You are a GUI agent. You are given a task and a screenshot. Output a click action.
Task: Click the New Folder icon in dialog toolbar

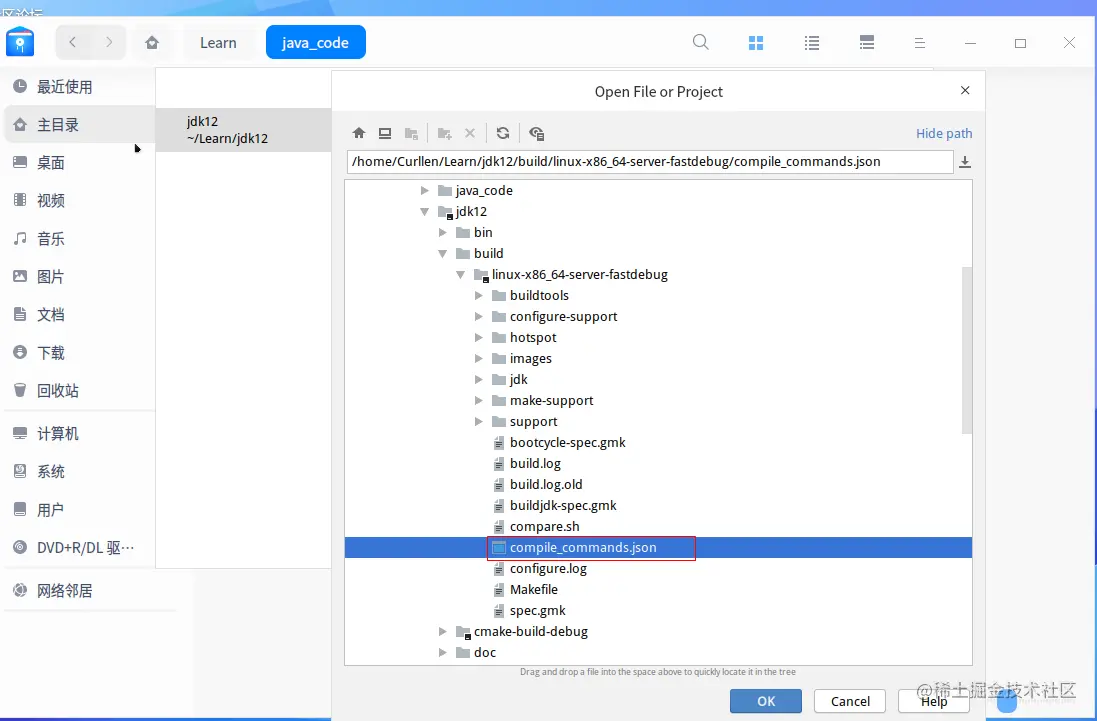click(444, 133)
